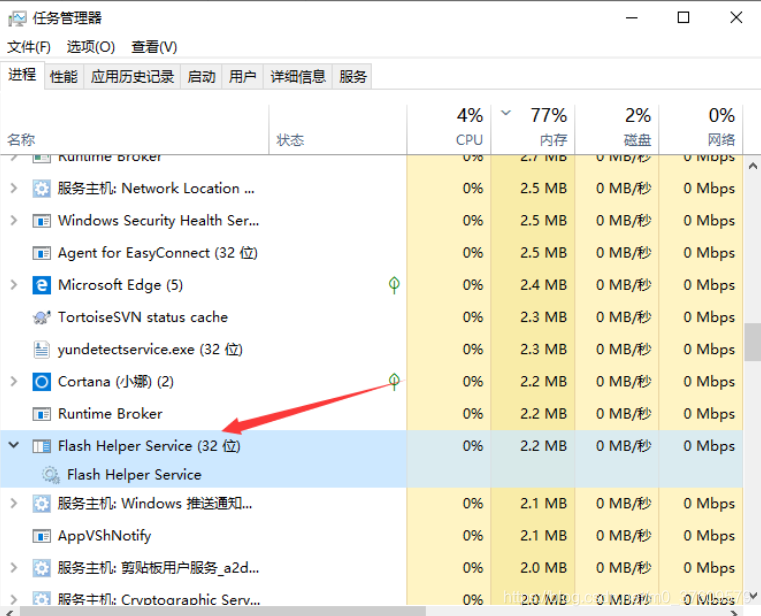Select the child Flash Helper Service entry
The width and height of the screenshot is (761, 616).
coord(134,475)
